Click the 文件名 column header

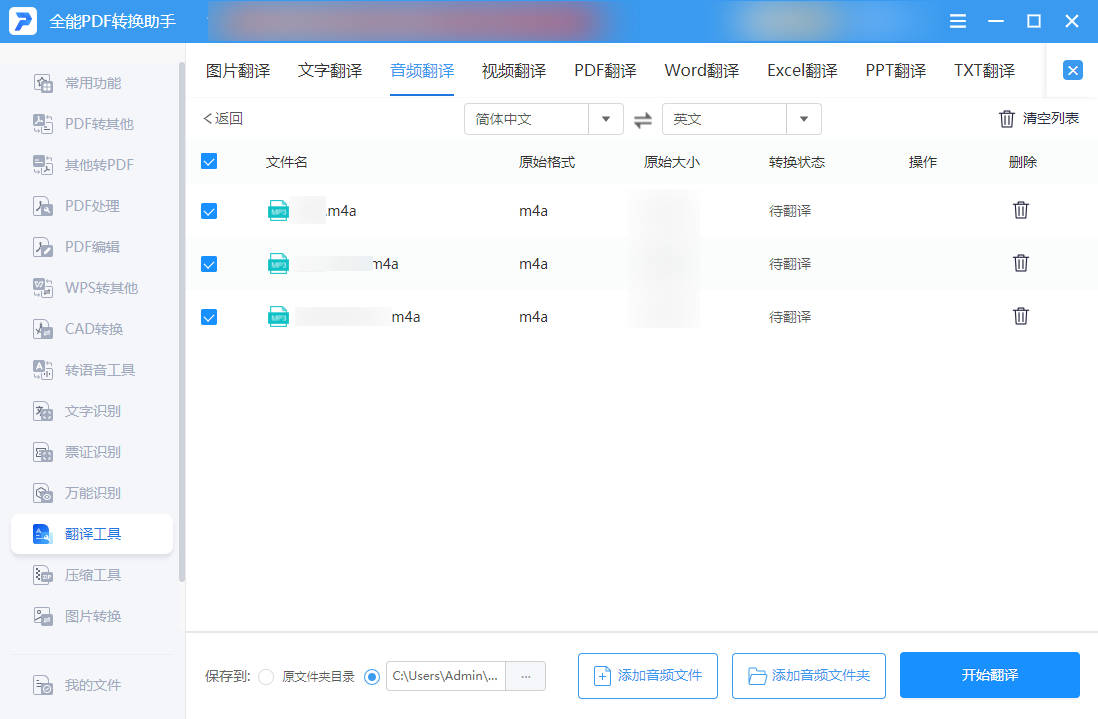286,162
